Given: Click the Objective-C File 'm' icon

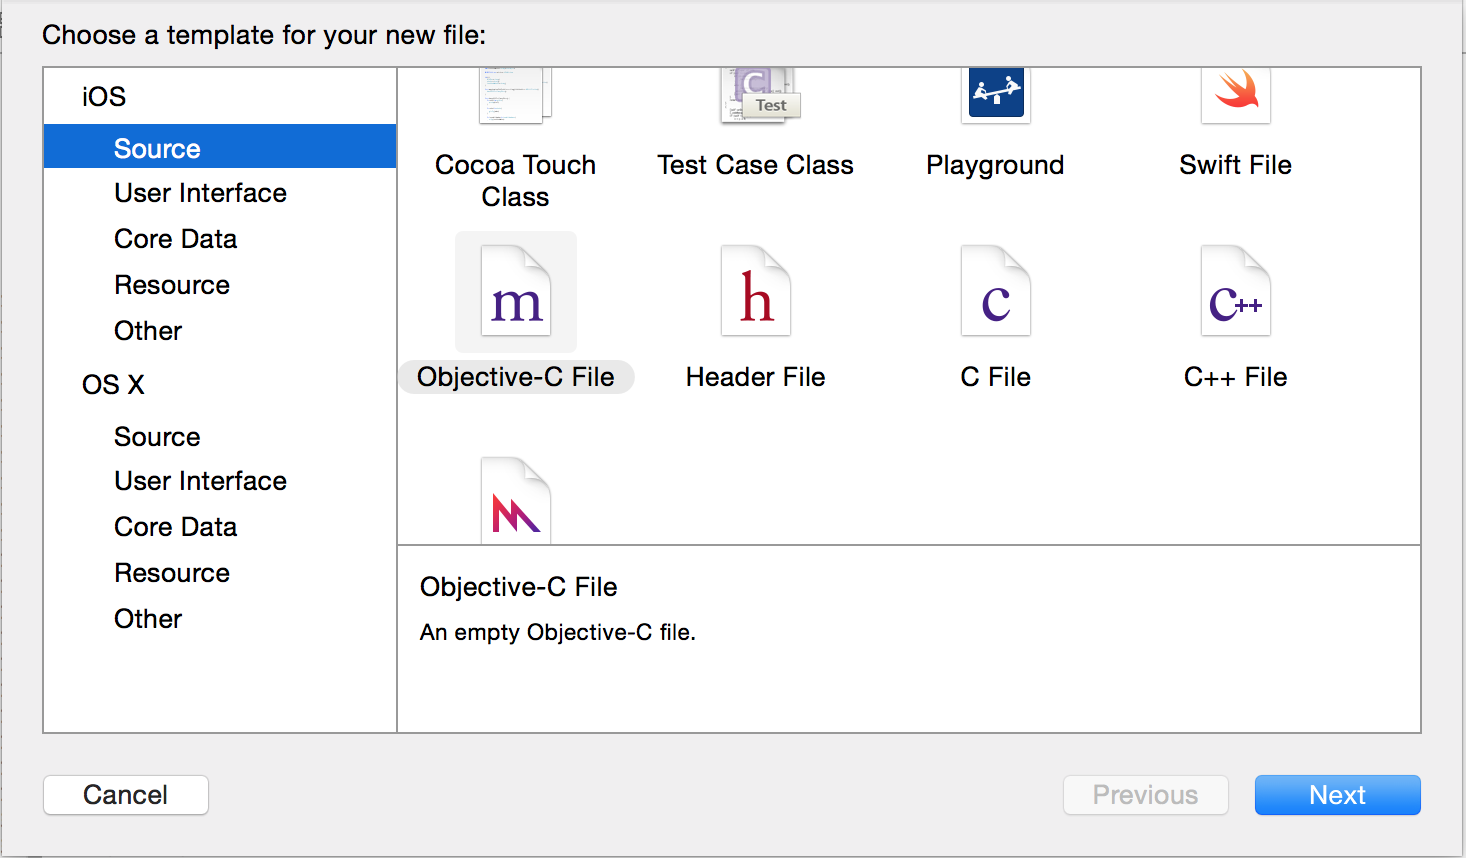Looking at the screenshot, I should pyautogui.click(x=516, y=292).
